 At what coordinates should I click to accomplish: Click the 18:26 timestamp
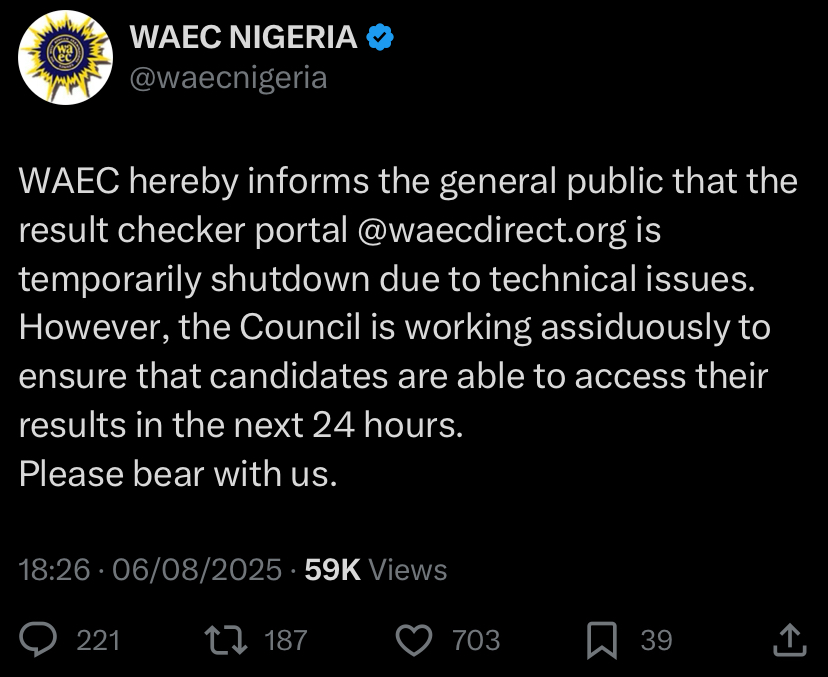(55, 569)
